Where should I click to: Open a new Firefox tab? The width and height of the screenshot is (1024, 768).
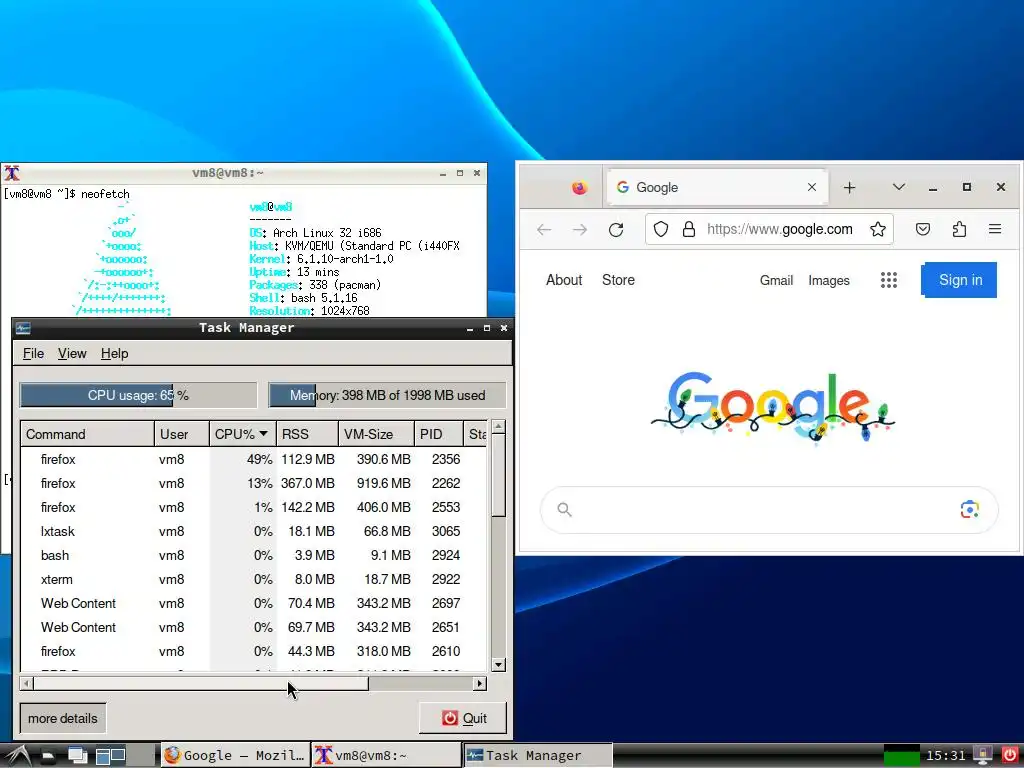(849, 188)
